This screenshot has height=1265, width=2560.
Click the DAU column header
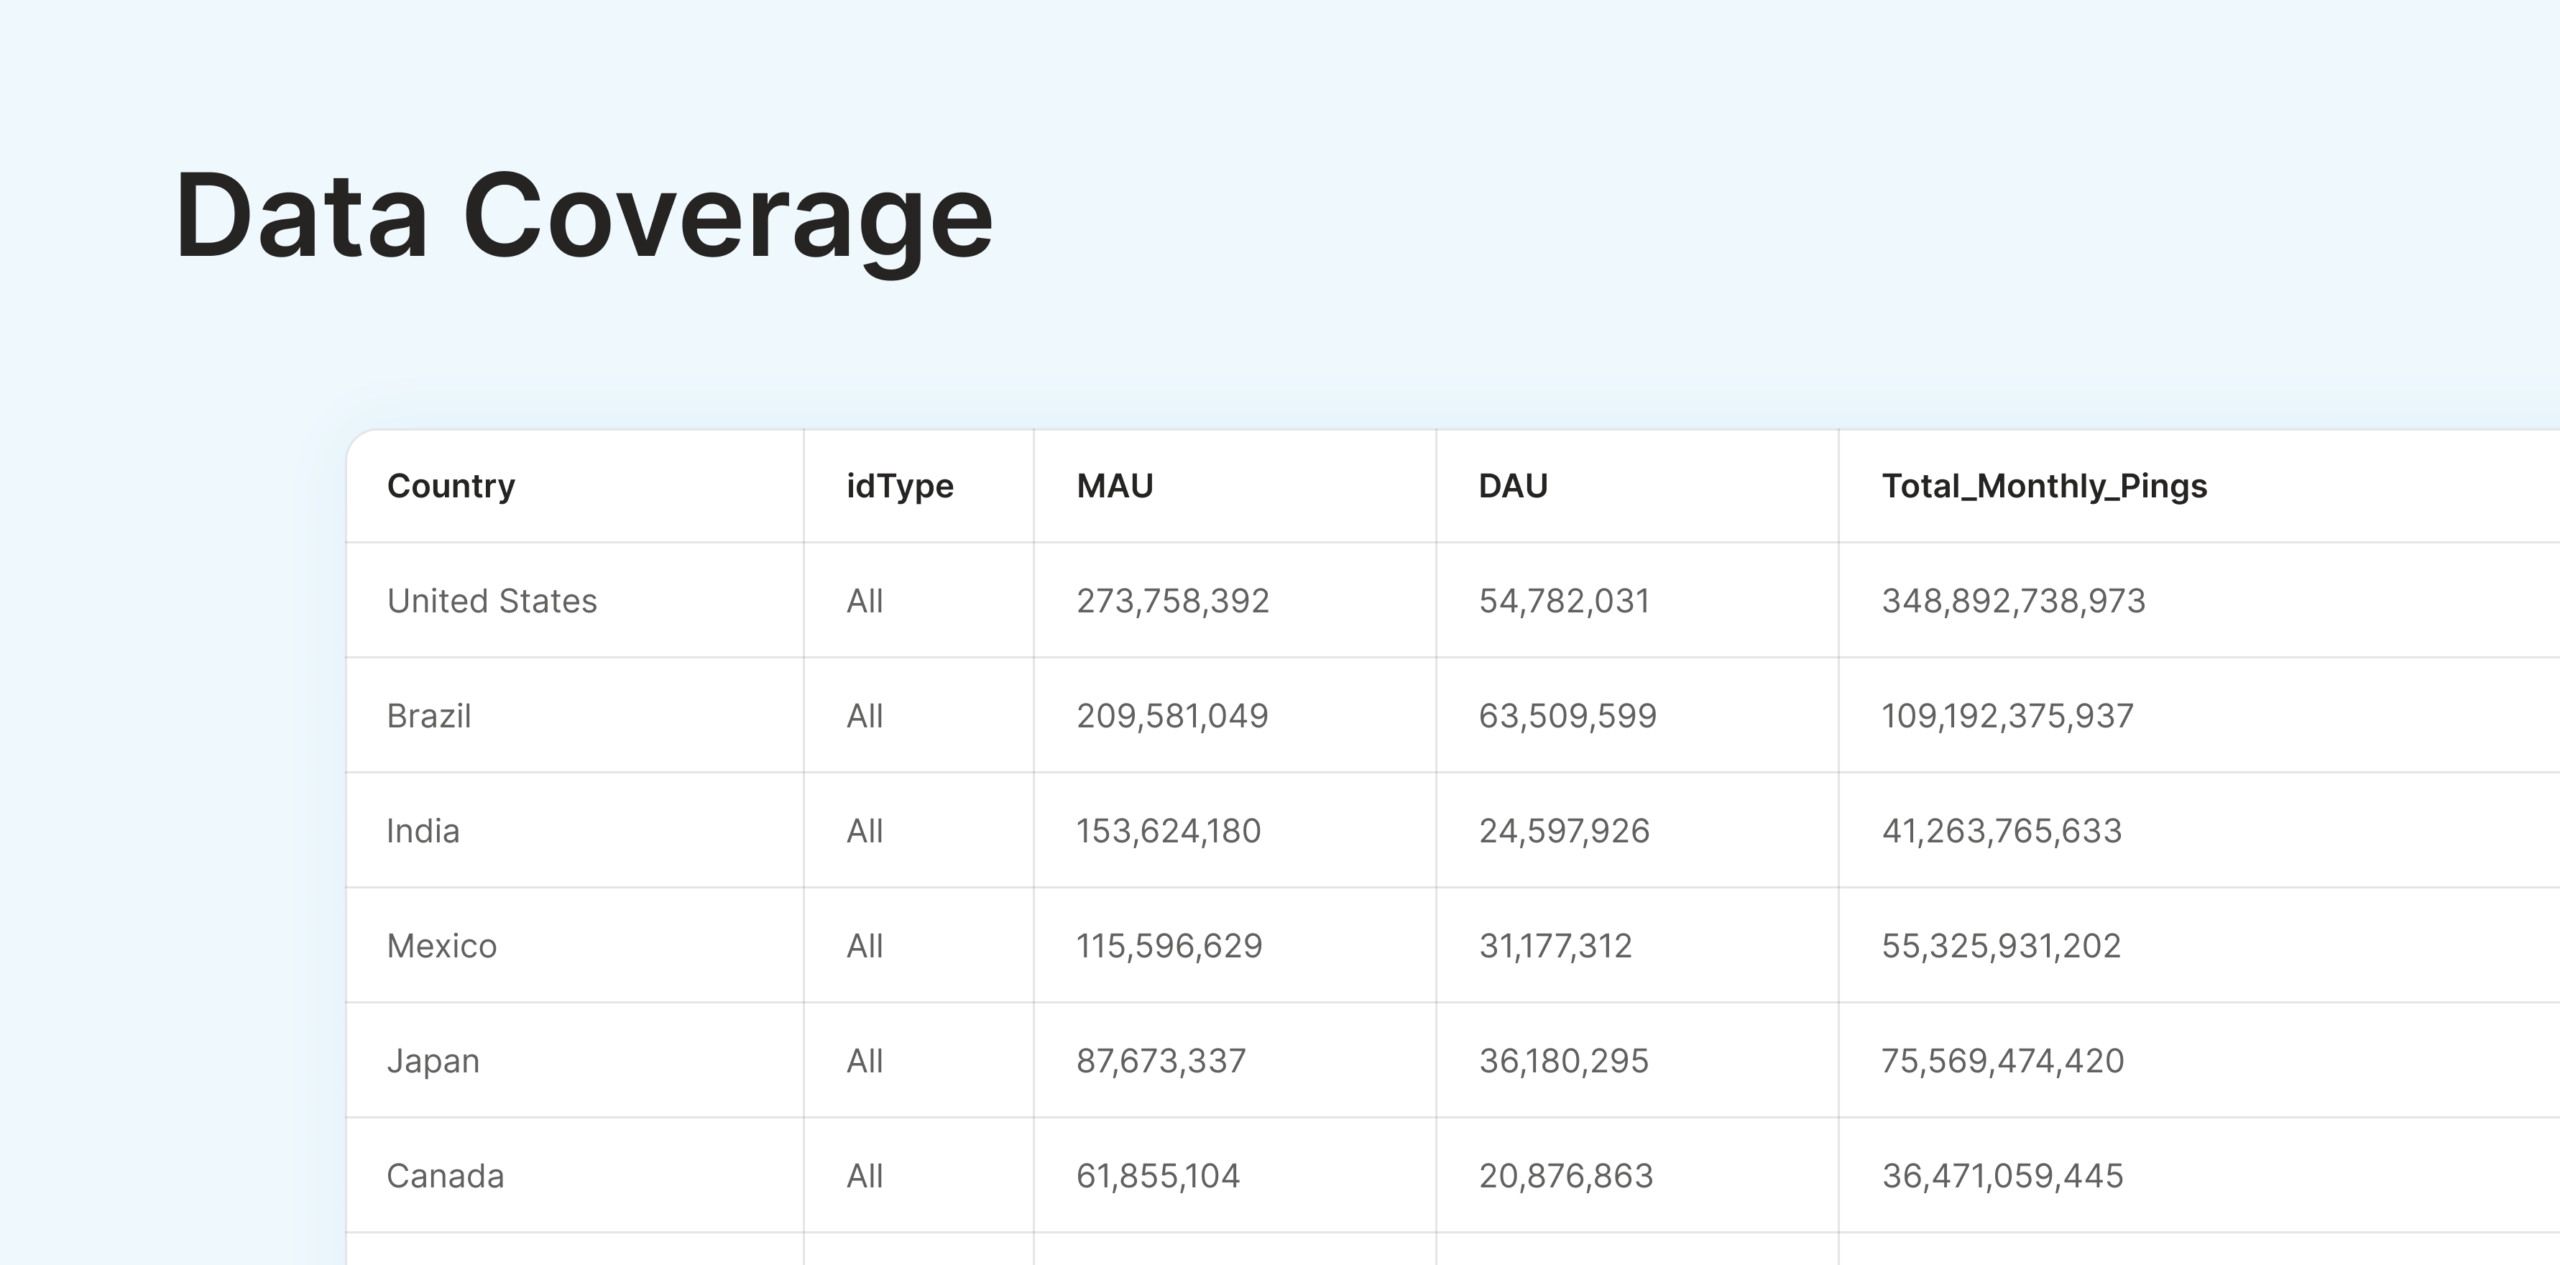click(x=1513, y=486)
